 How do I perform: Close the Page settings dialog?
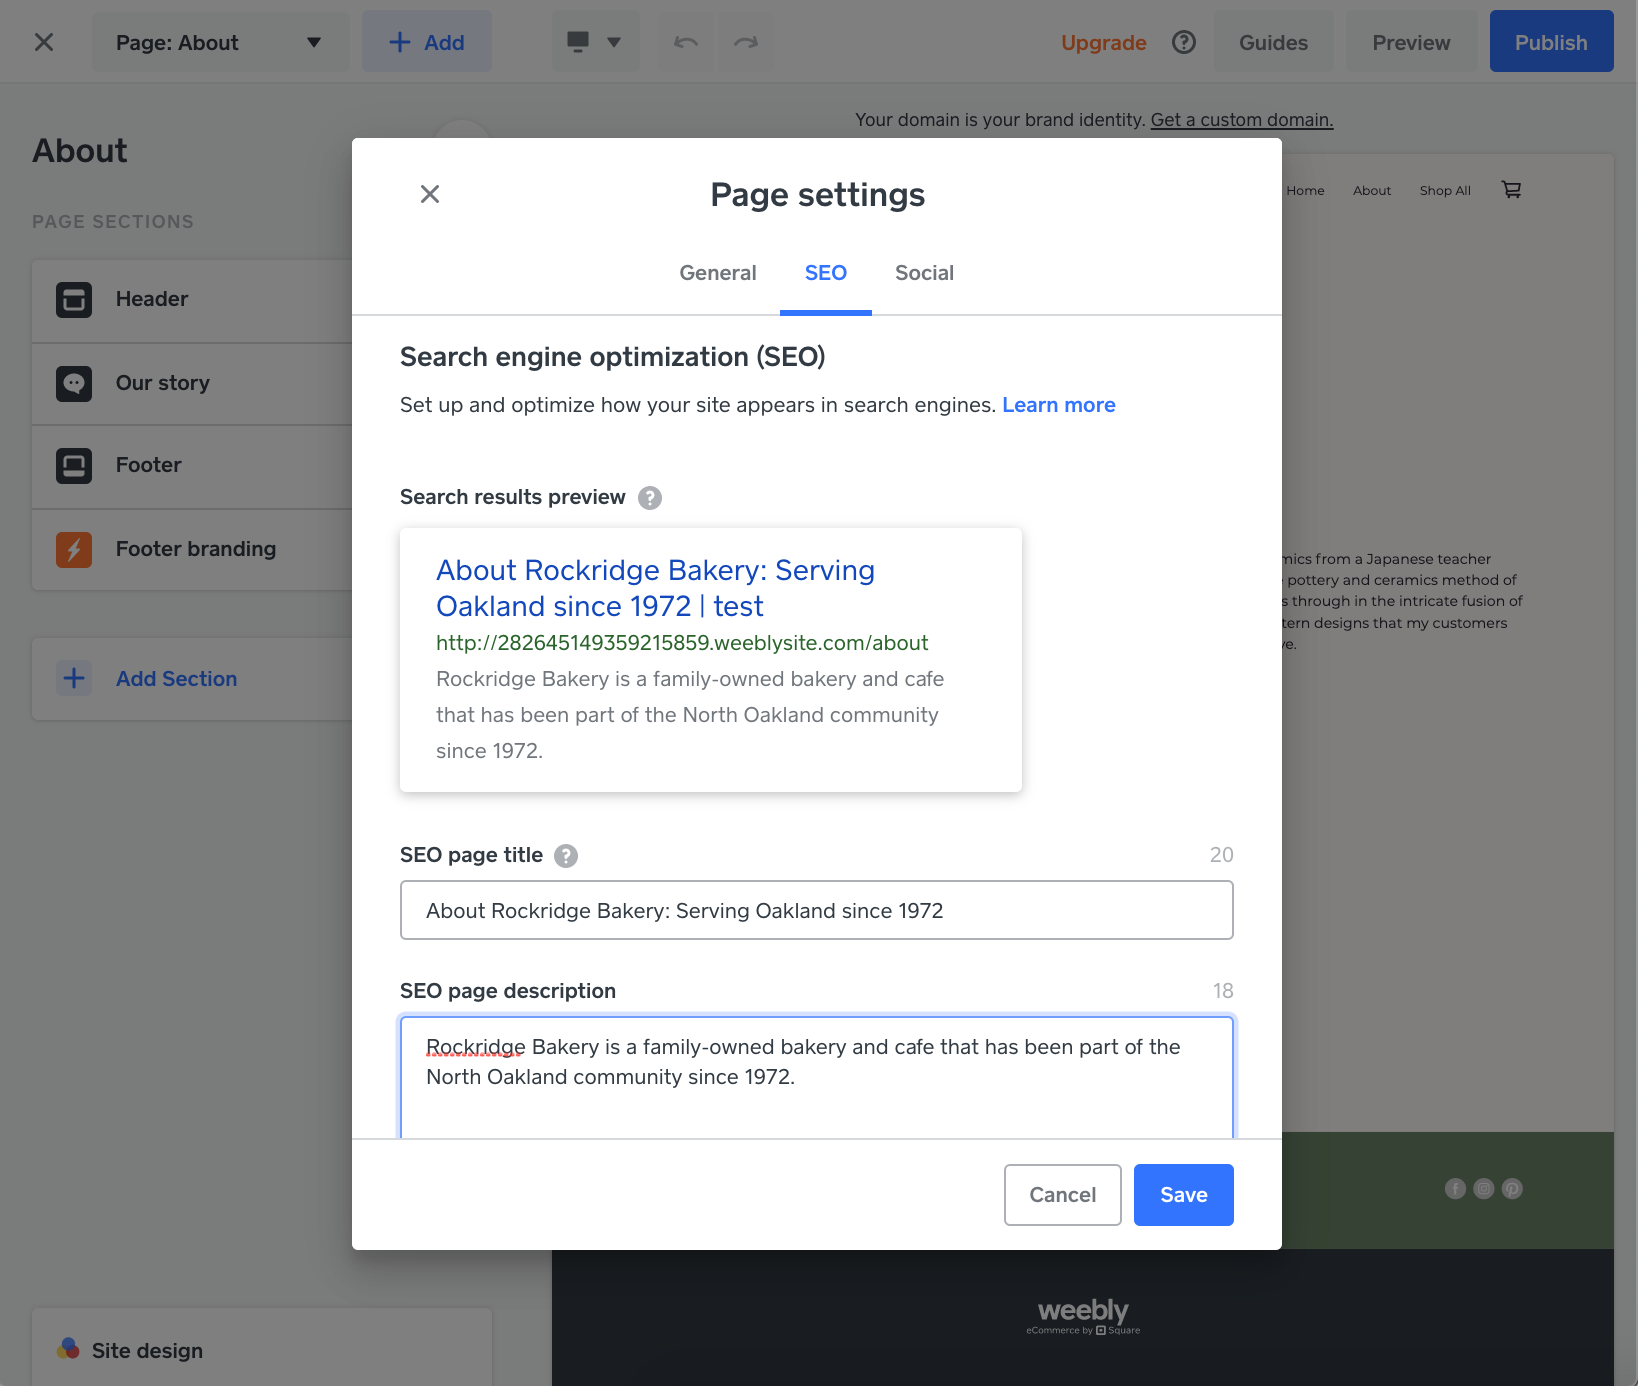coord(430,194)
